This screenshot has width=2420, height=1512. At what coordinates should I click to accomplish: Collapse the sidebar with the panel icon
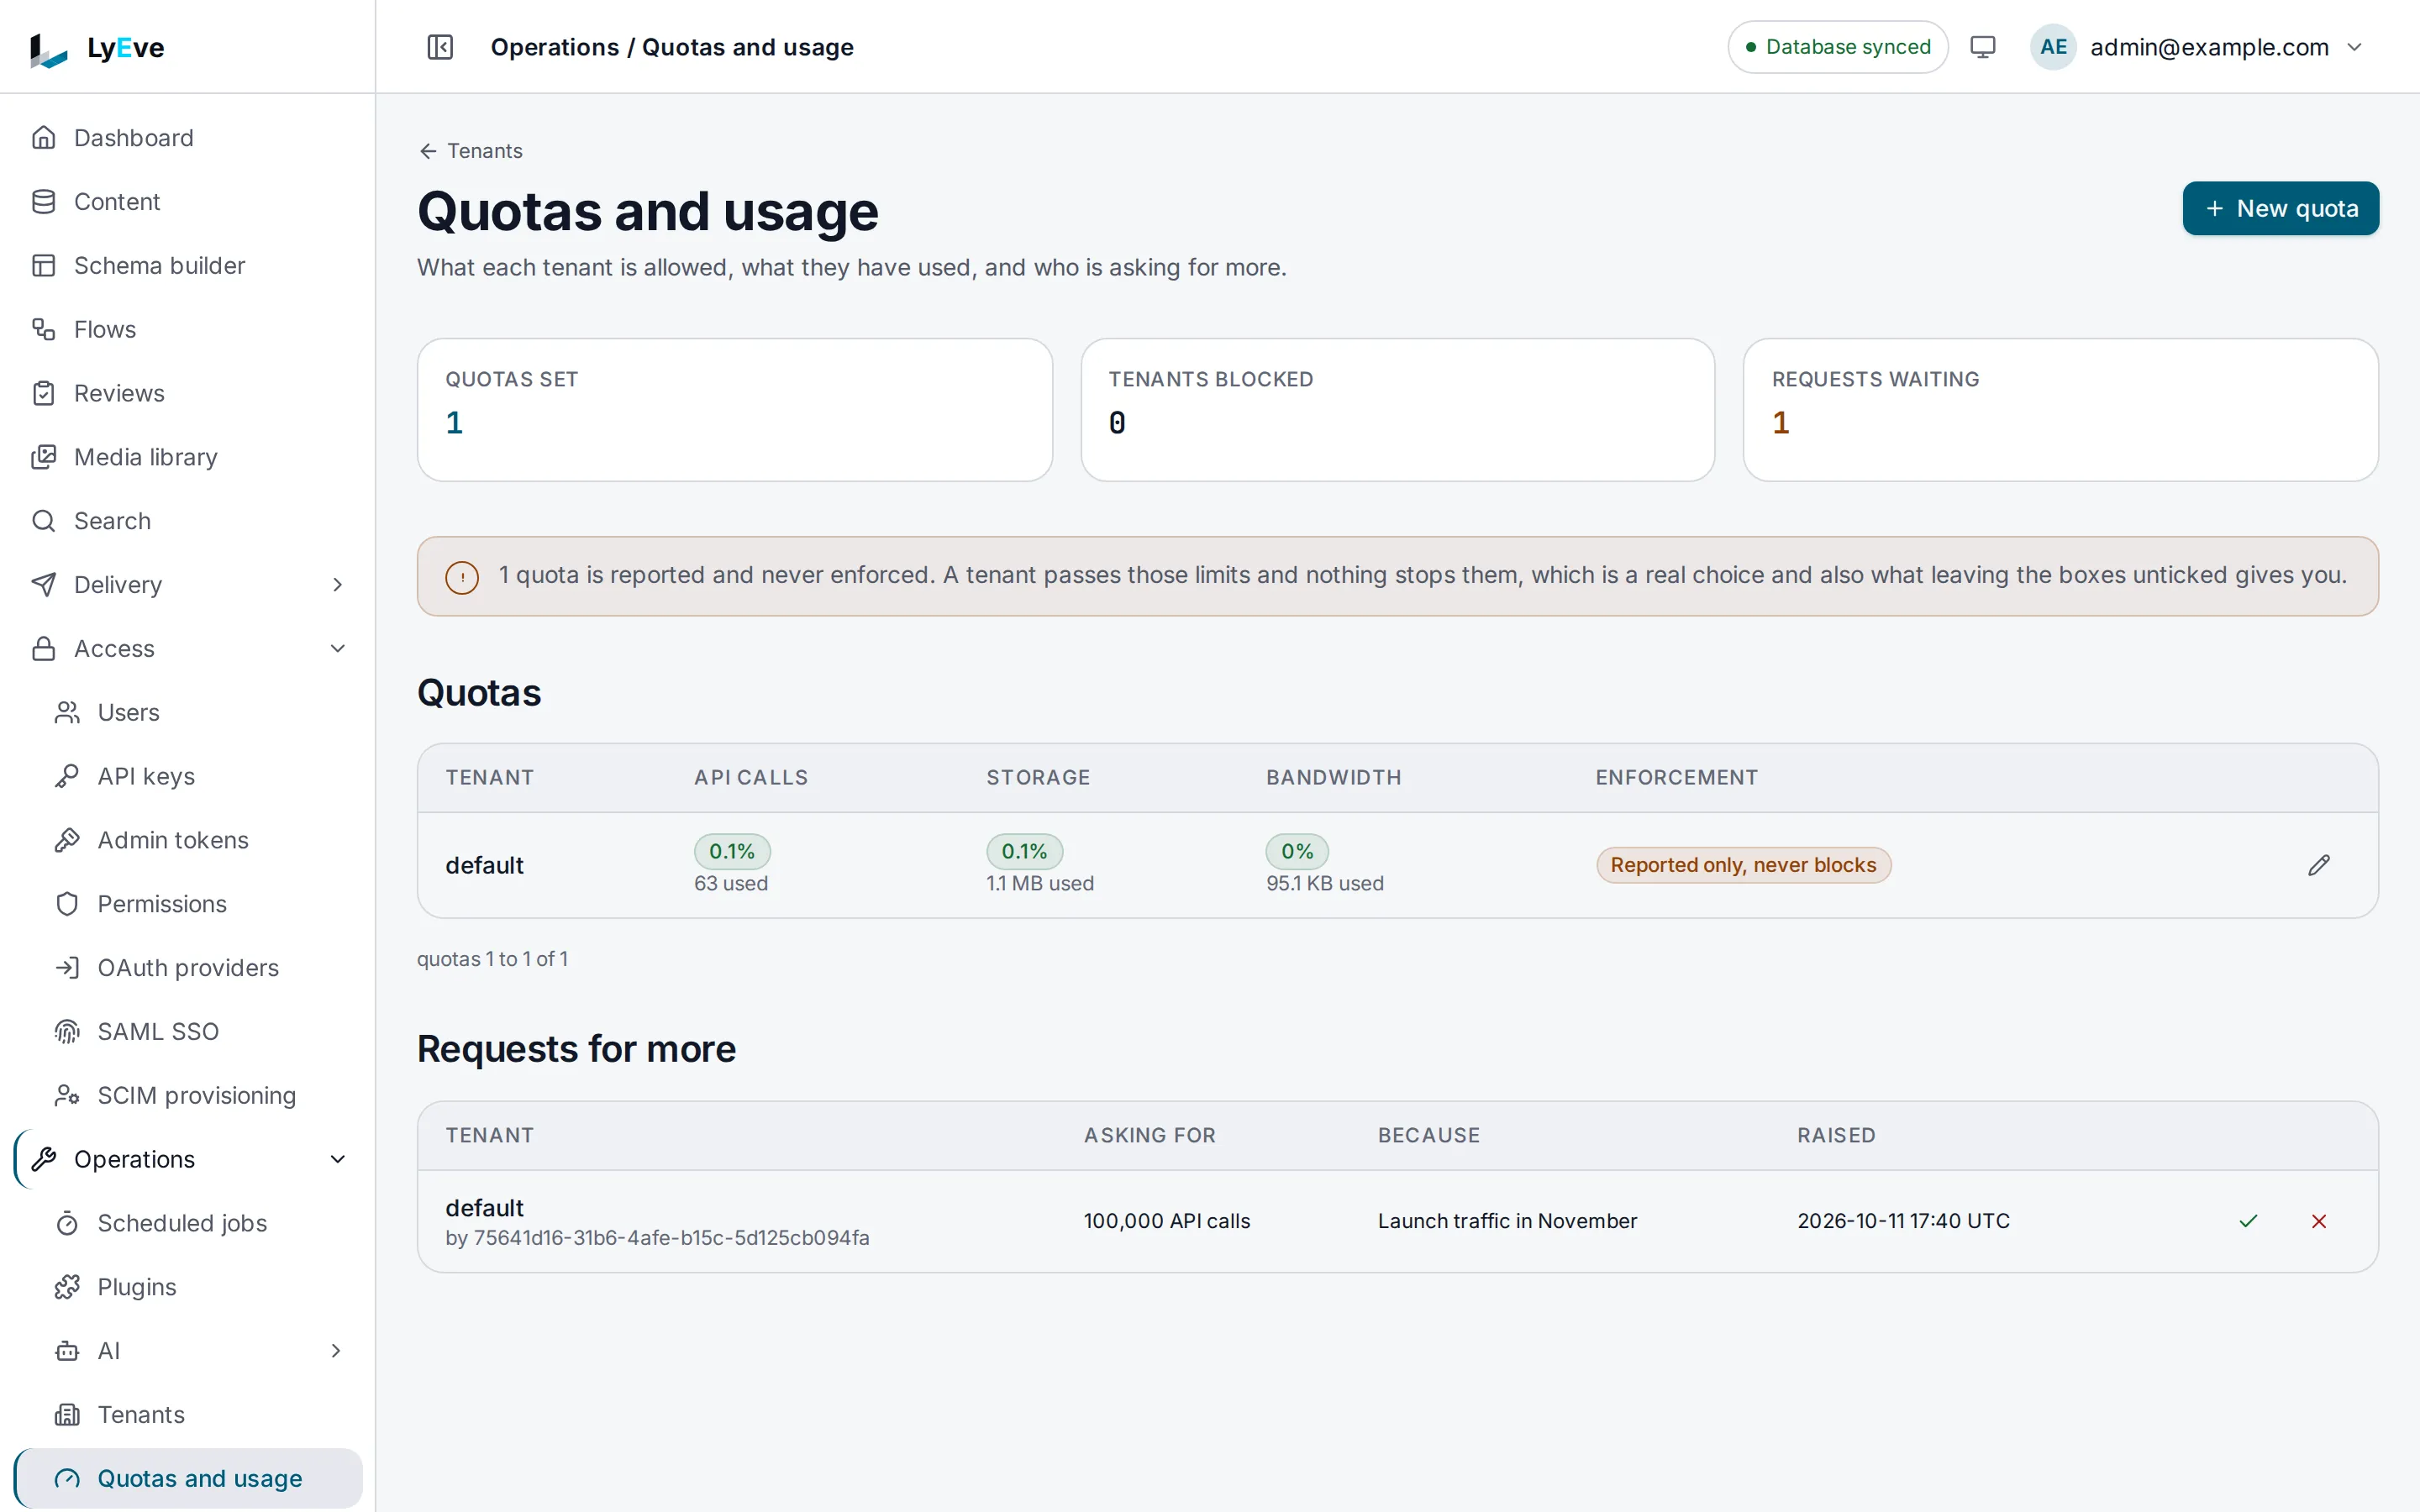440,47
